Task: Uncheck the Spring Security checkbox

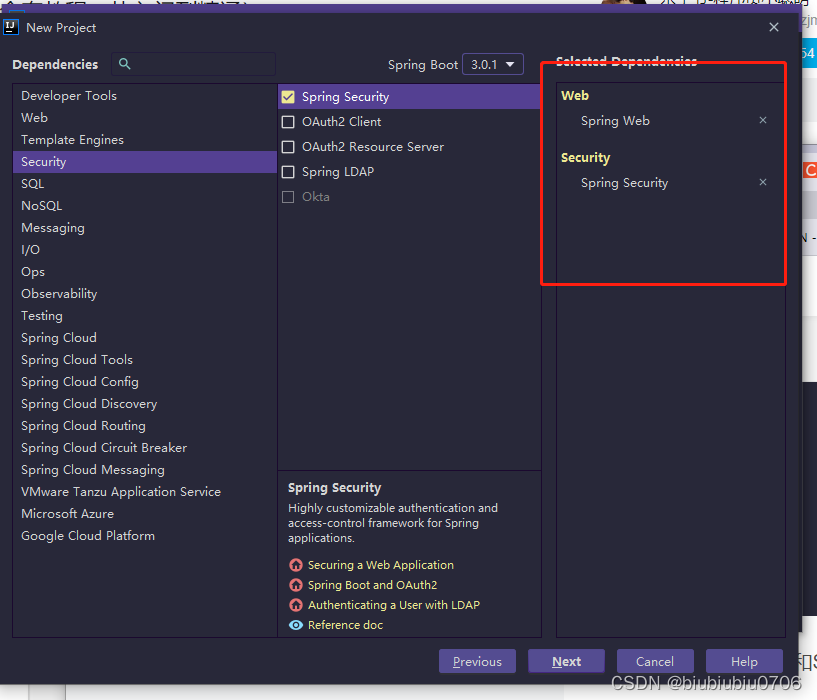Action: 288,97
